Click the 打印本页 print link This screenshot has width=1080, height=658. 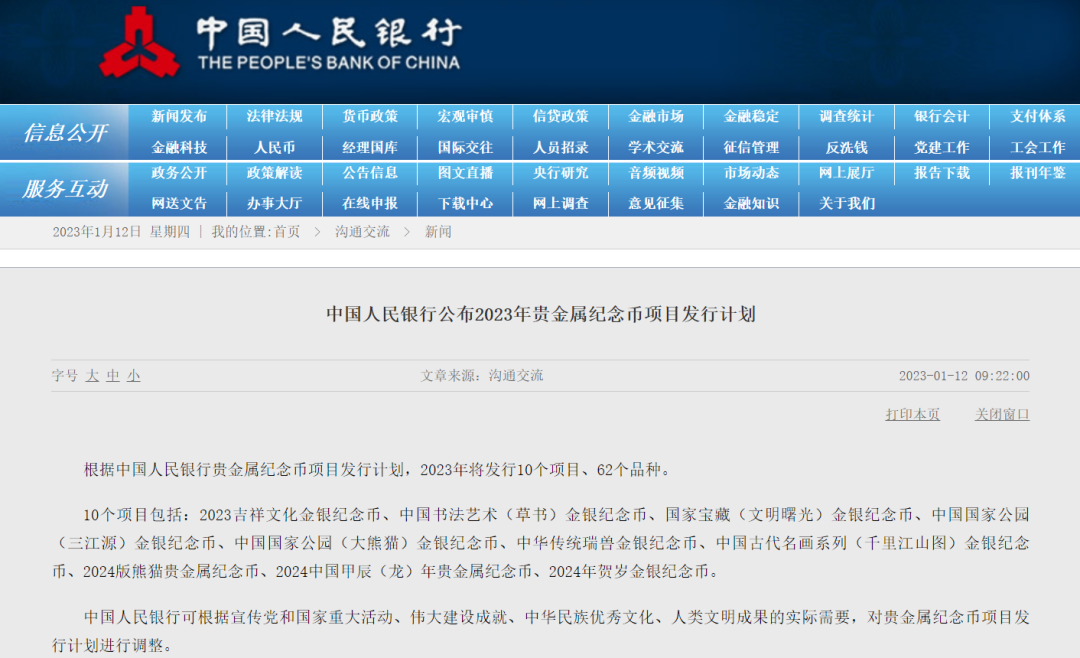coord(913,414)
